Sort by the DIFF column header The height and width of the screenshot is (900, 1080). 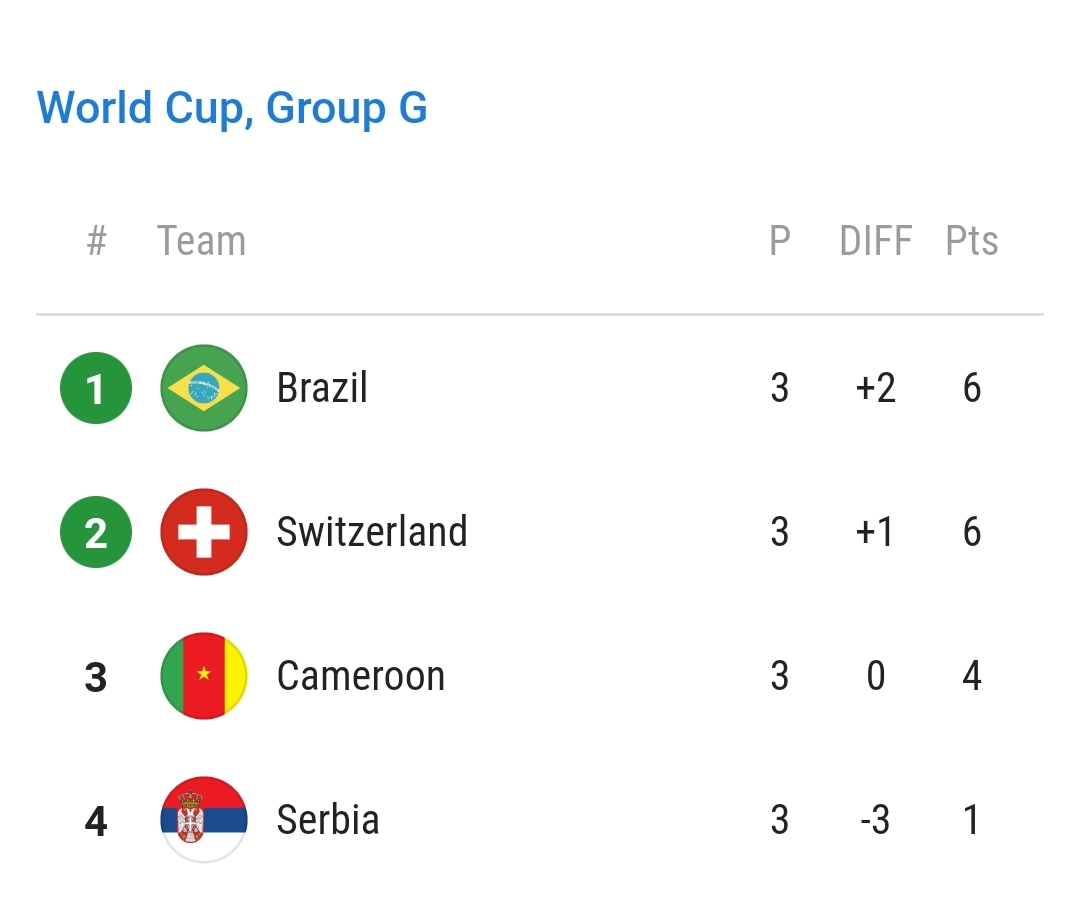pyautogui.click(x=875, y=240)
